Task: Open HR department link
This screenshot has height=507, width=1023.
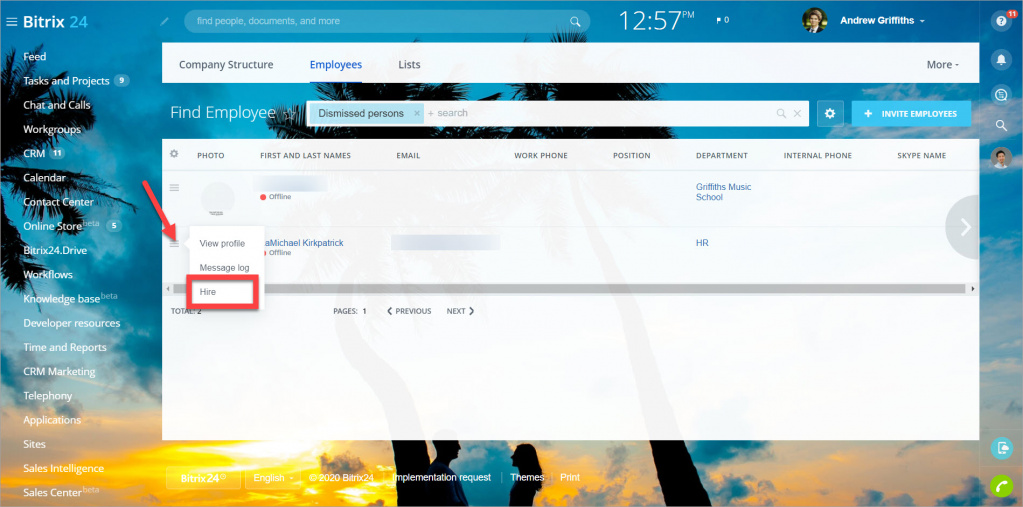Action: (702, 243)
